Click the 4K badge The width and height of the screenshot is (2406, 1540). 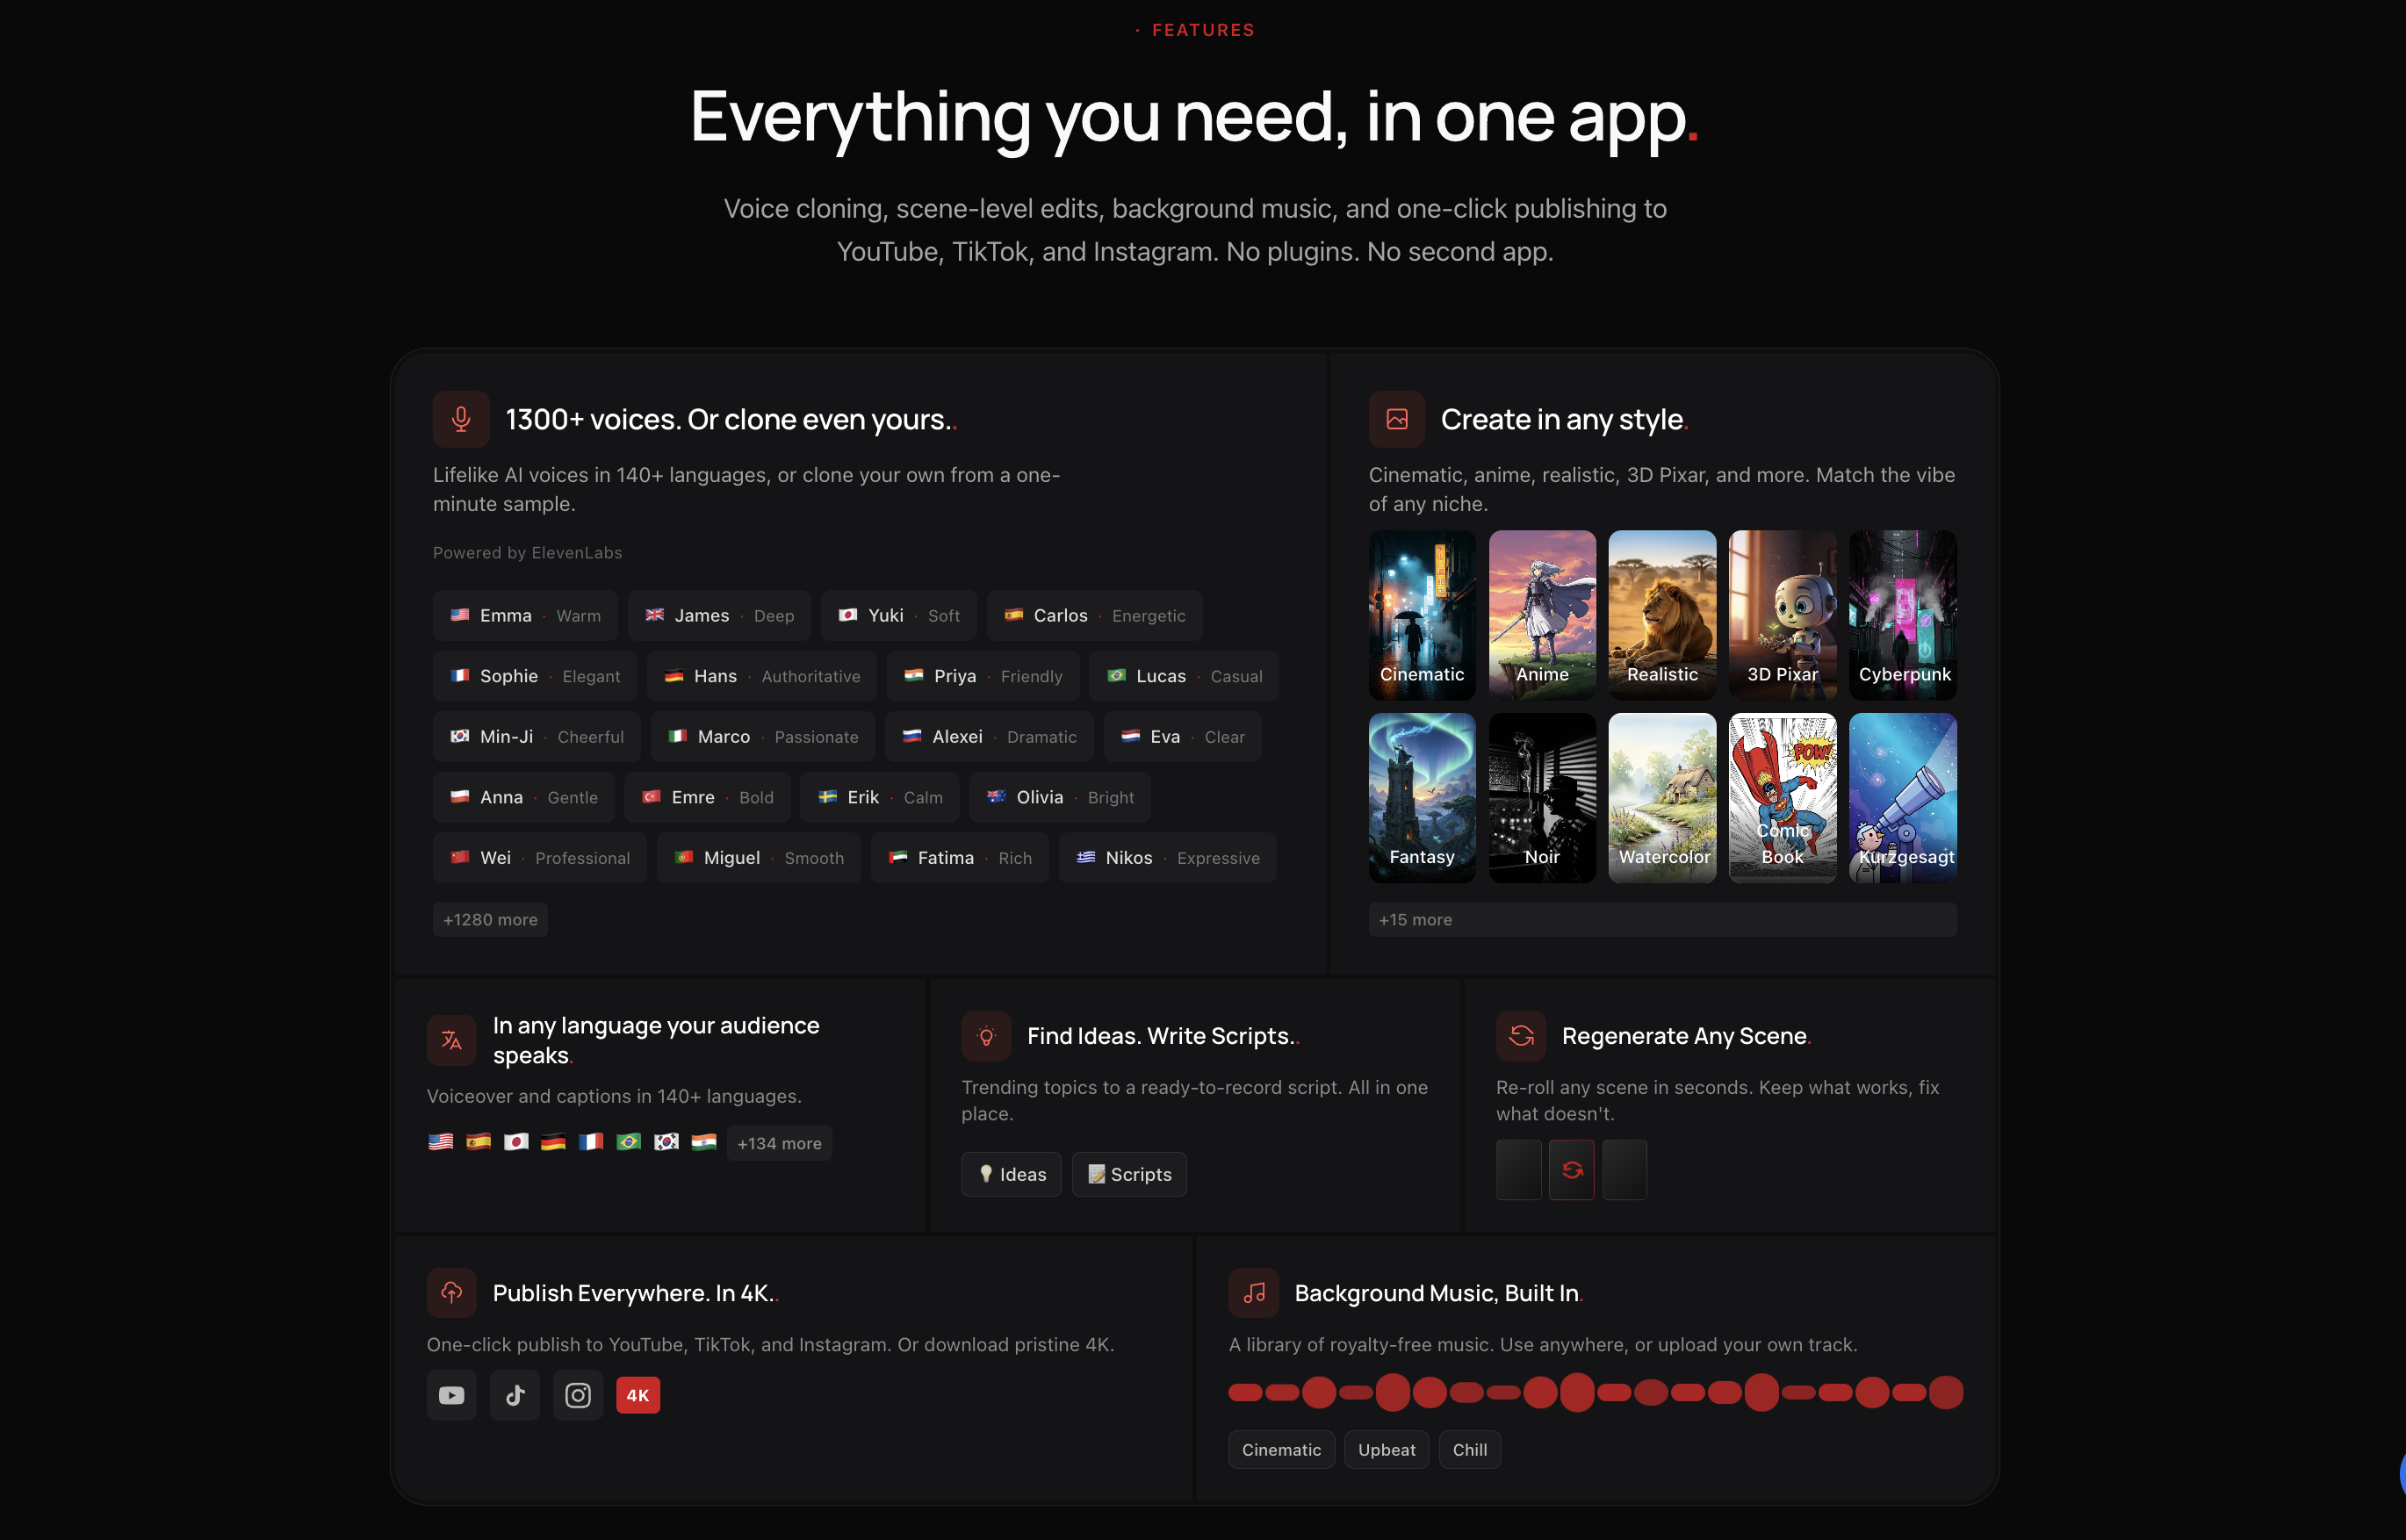point(638,1395)
